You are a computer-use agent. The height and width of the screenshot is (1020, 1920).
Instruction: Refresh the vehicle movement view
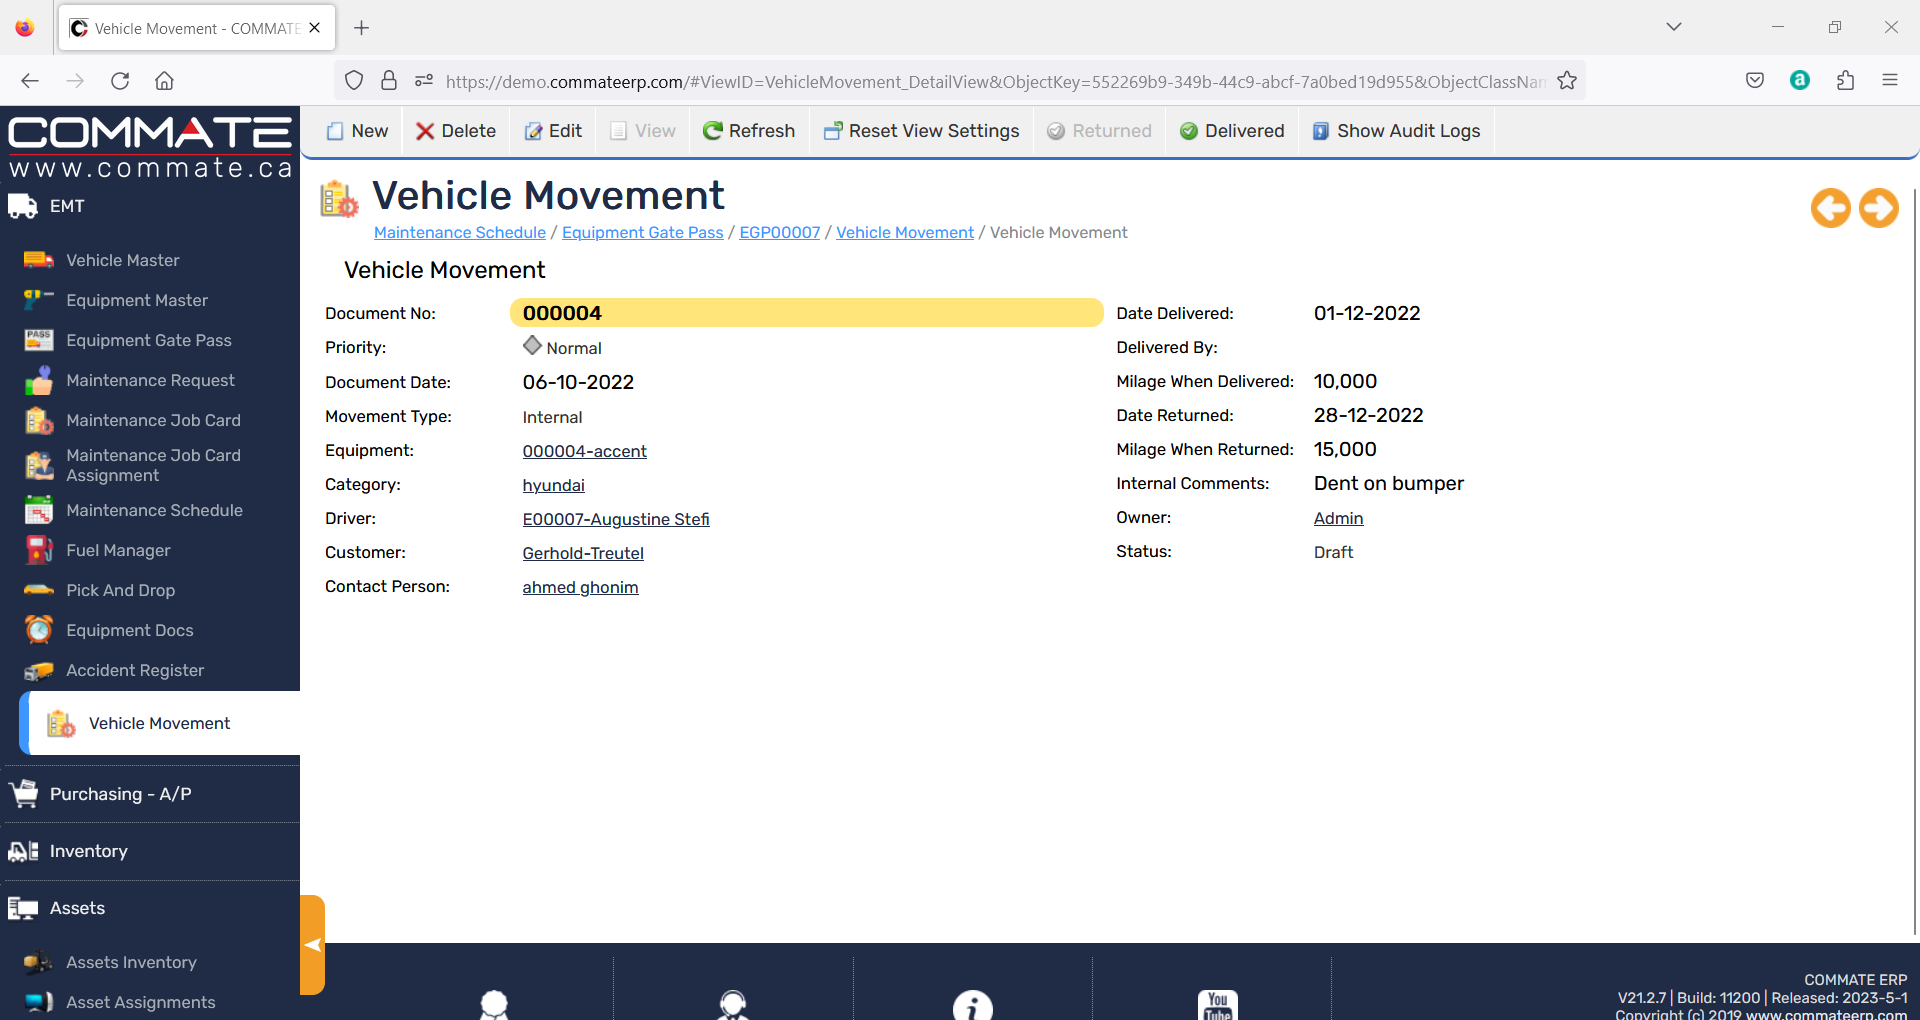pos(749,131)
